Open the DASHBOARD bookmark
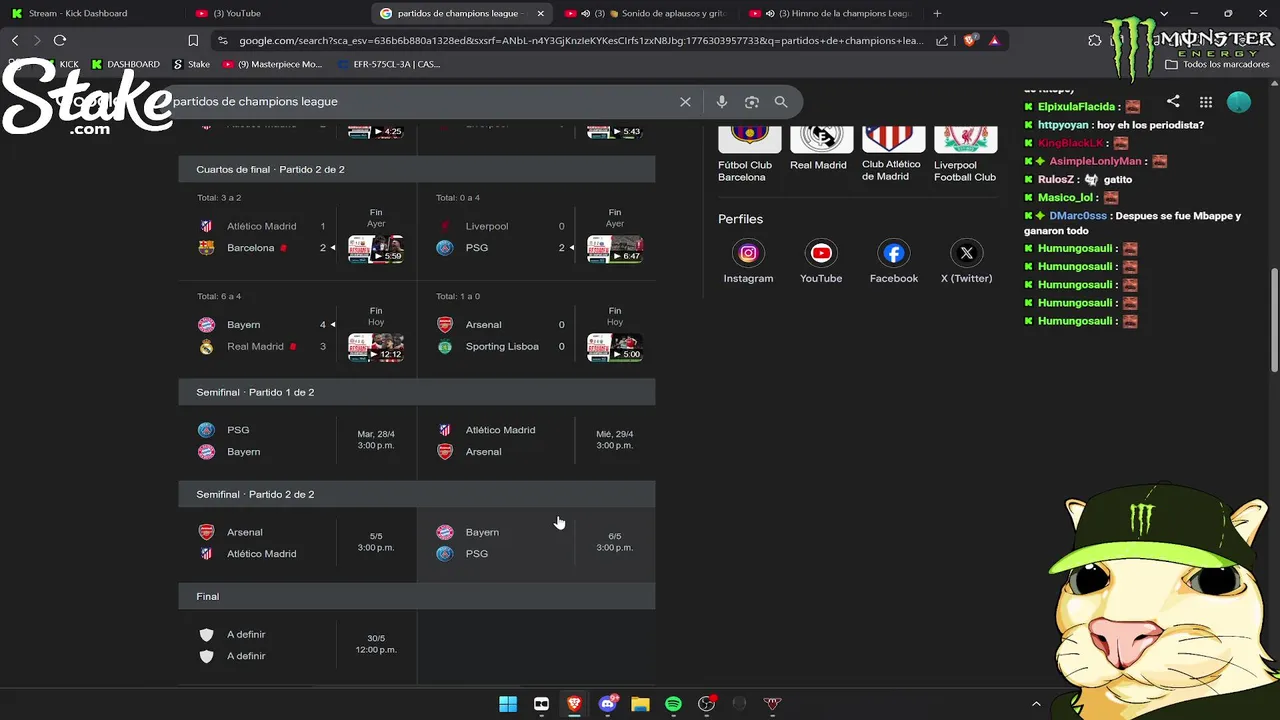This screenshot has height=720, width=1280. [x=126, y=64]
